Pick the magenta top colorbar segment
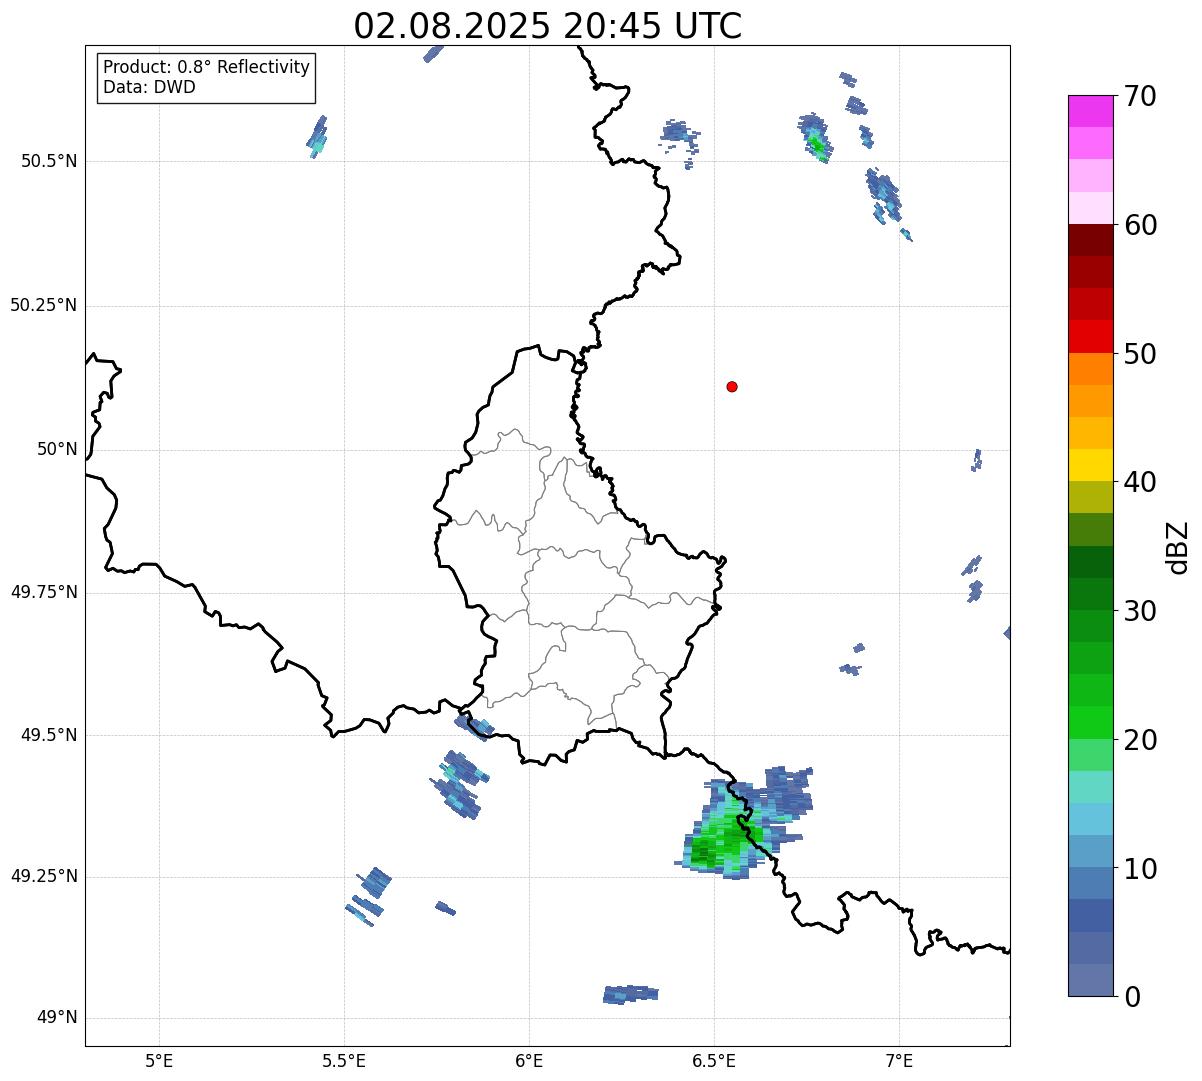 click(1091, 111)
